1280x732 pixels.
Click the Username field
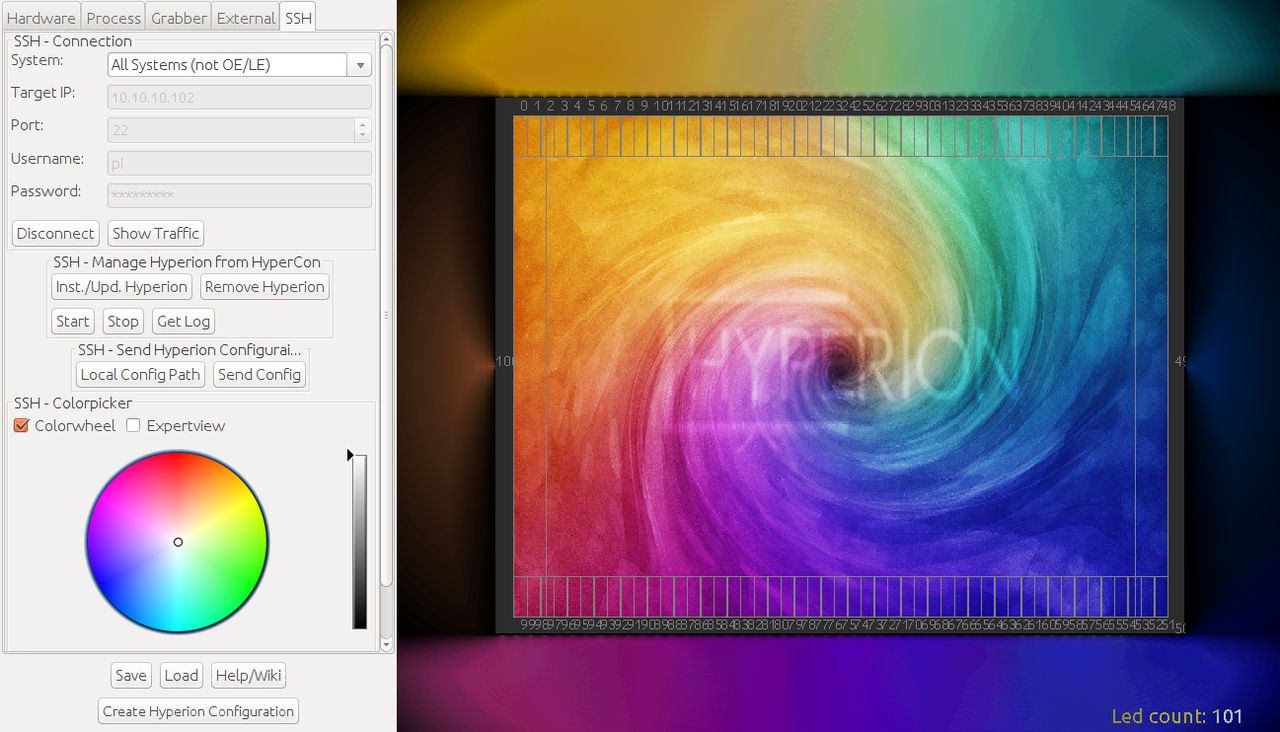coord(239,163)
